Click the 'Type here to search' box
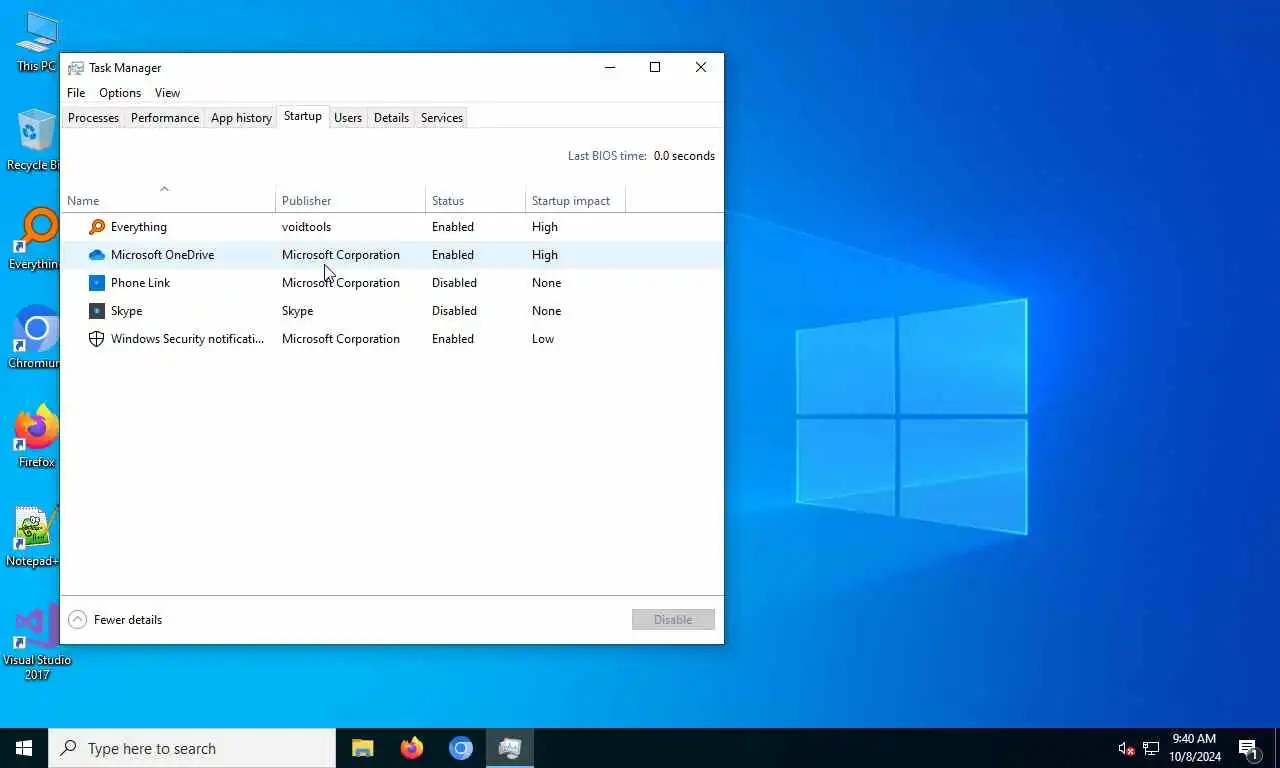The height and width of the screenshot is (768, 1280). [192, 748]
